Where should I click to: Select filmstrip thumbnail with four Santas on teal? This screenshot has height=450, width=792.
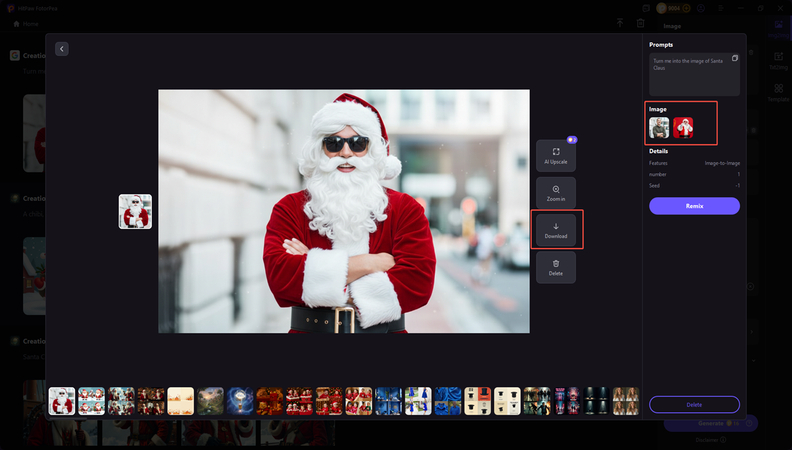point(91,401)
